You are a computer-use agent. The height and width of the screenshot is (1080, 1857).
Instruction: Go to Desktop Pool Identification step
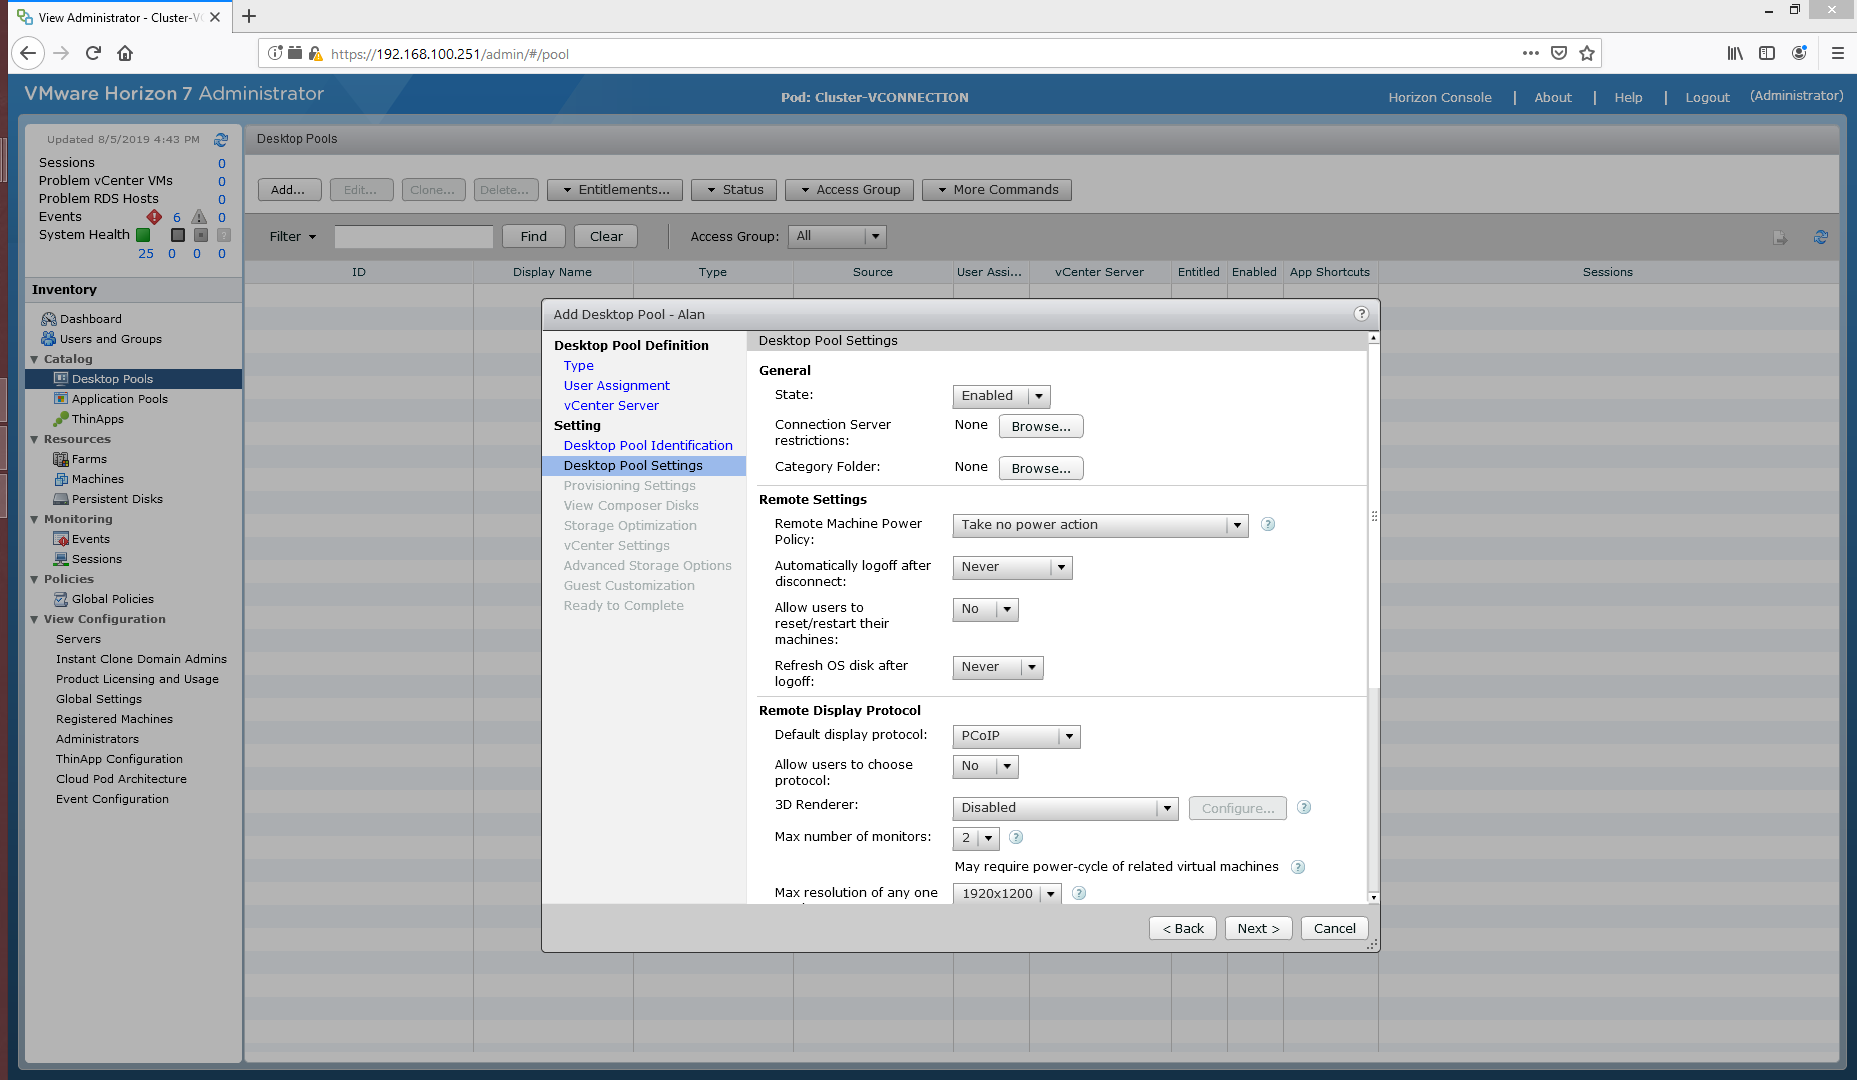tap(647, 446)
